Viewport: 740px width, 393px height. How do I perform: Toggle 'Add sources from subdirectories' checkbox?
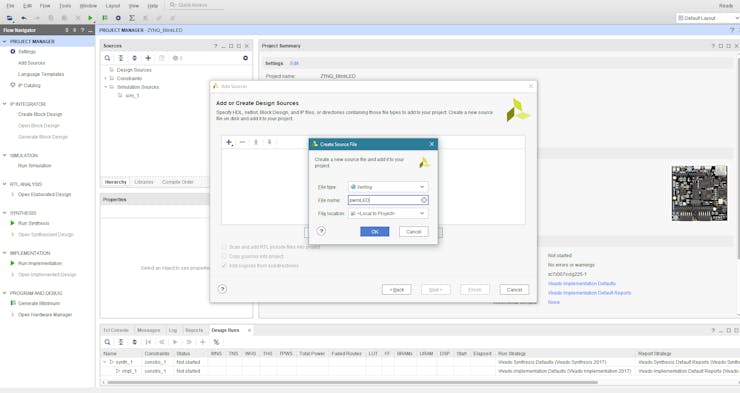point(224,266)
